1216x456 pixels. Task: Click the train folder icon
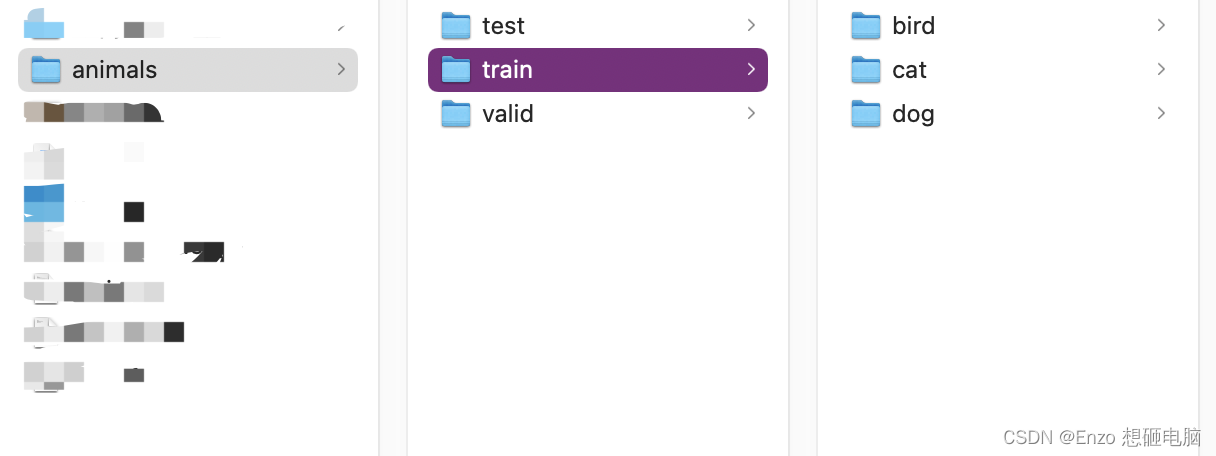click(456, 69)
